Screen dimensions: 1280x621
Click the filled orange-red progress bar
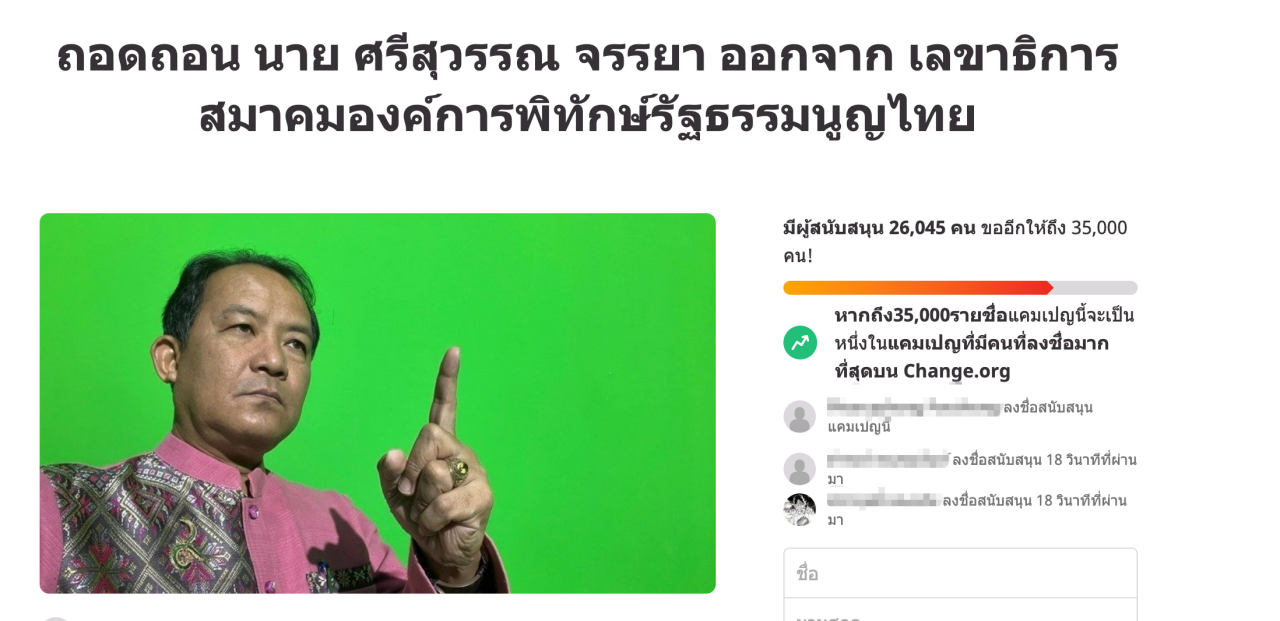click(x=917, y=288)
